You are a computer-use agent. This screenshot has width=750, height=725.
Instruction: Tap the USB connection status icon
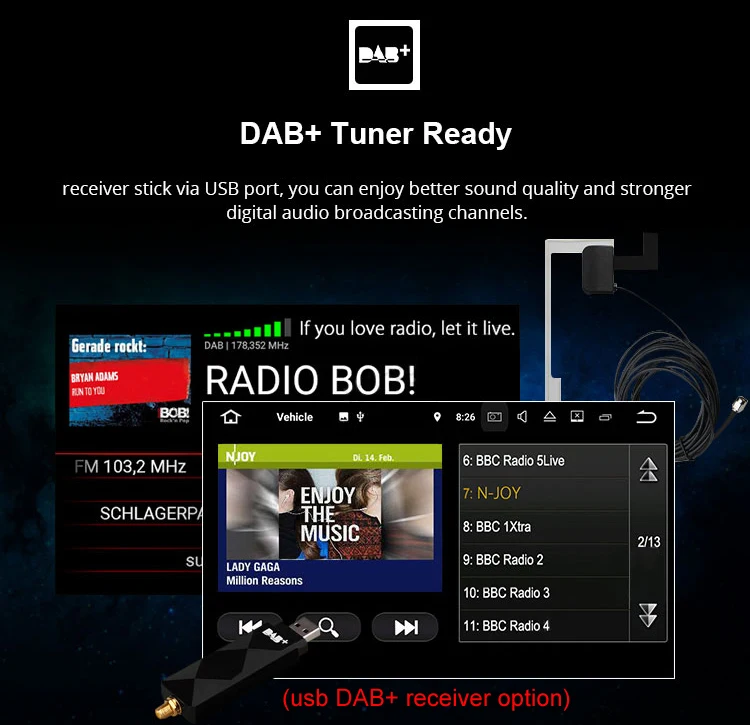point(360,417)
